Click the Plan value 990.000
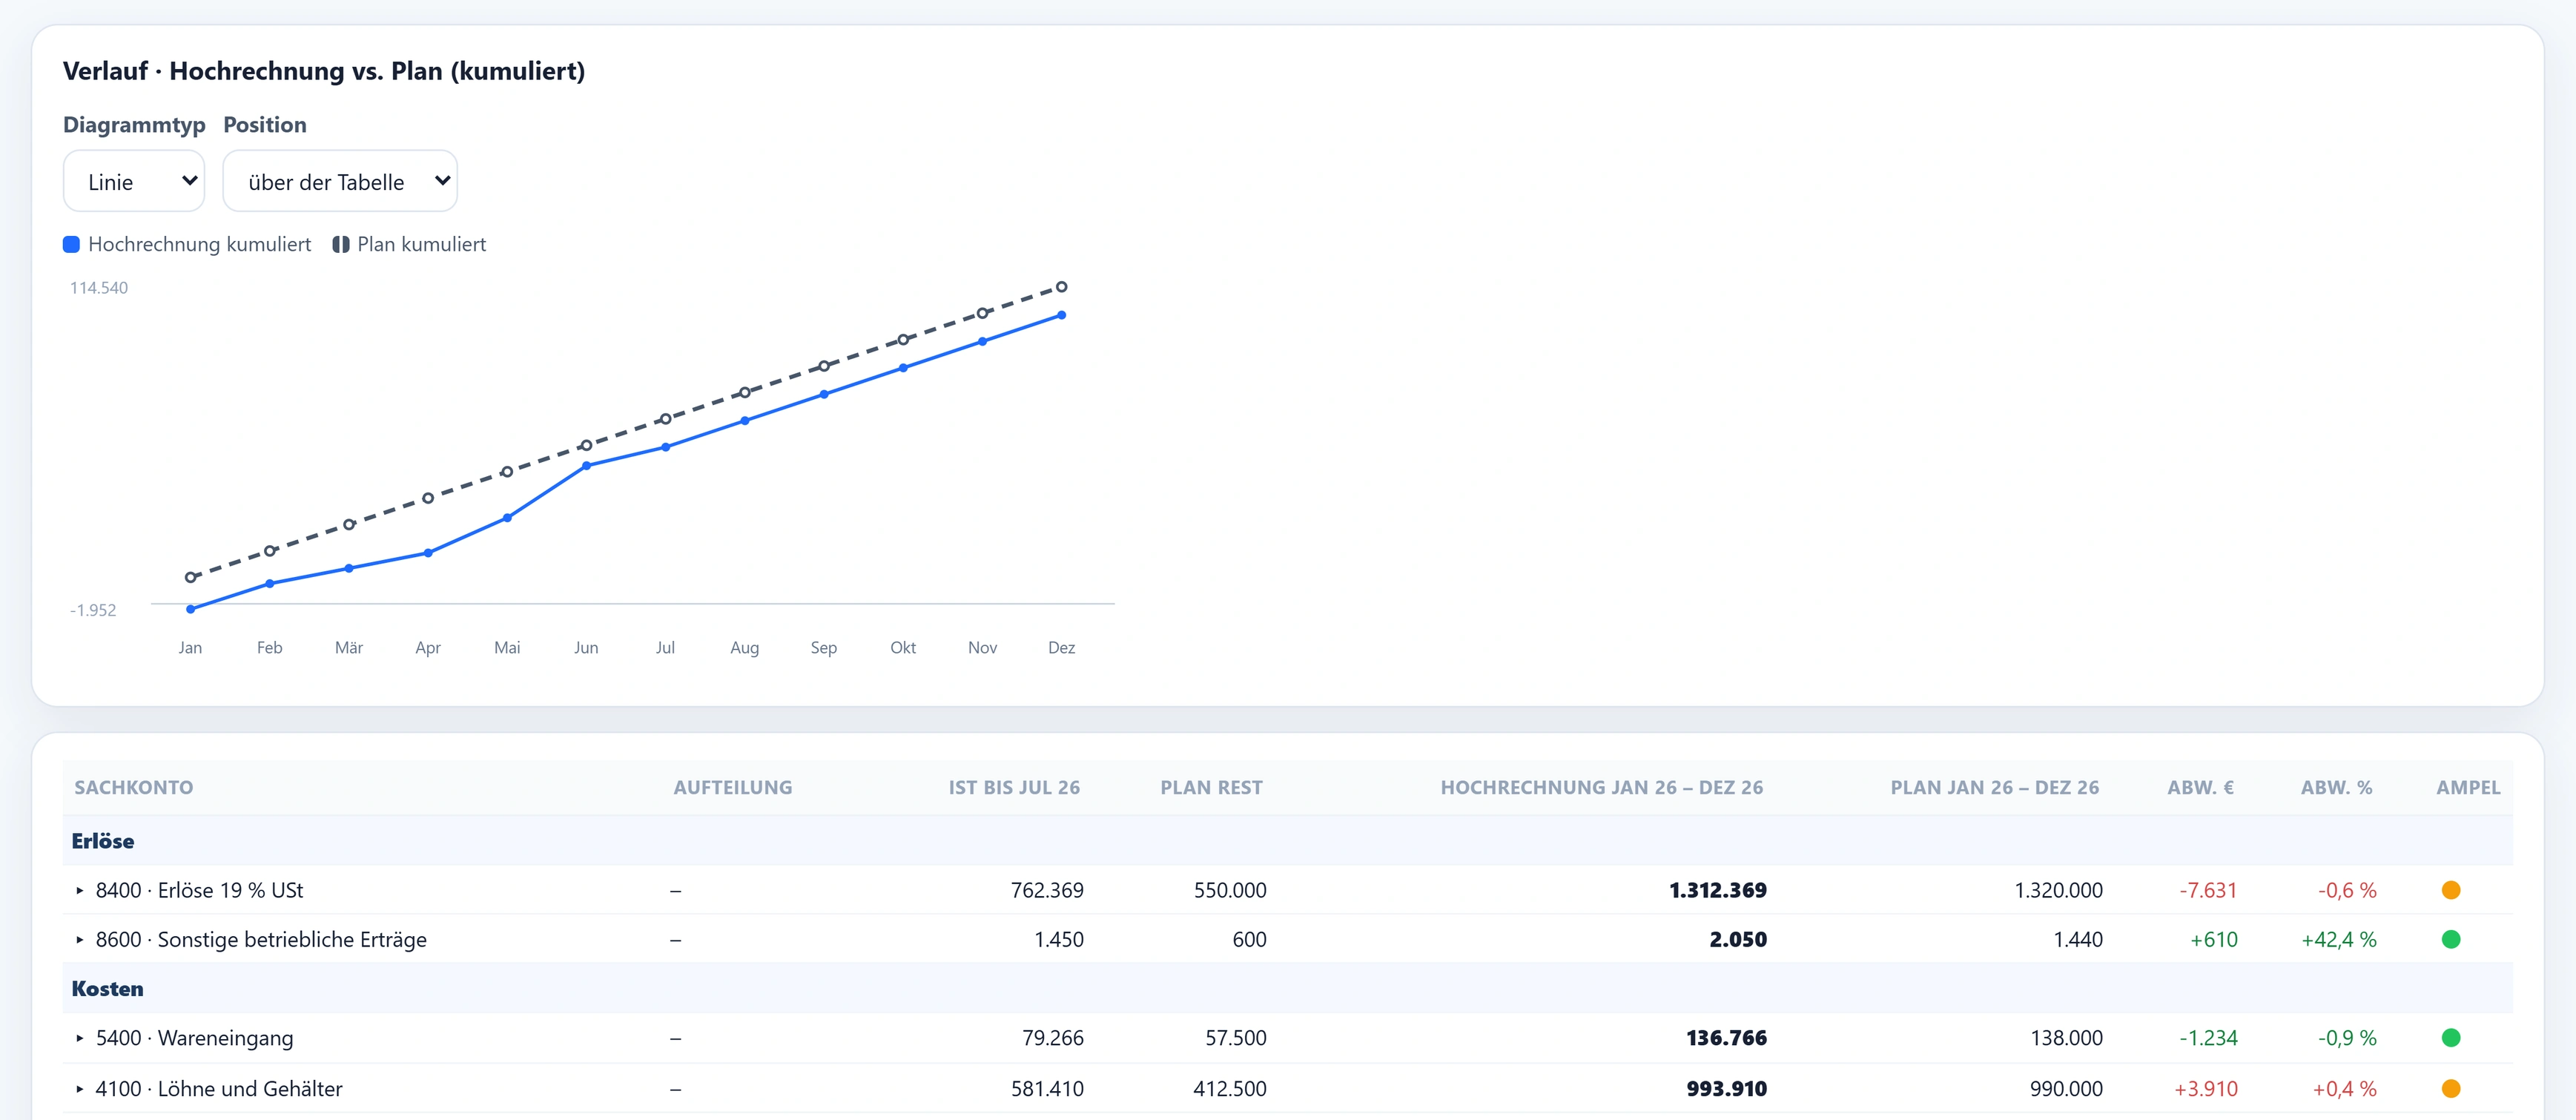 (2066, 1088)
